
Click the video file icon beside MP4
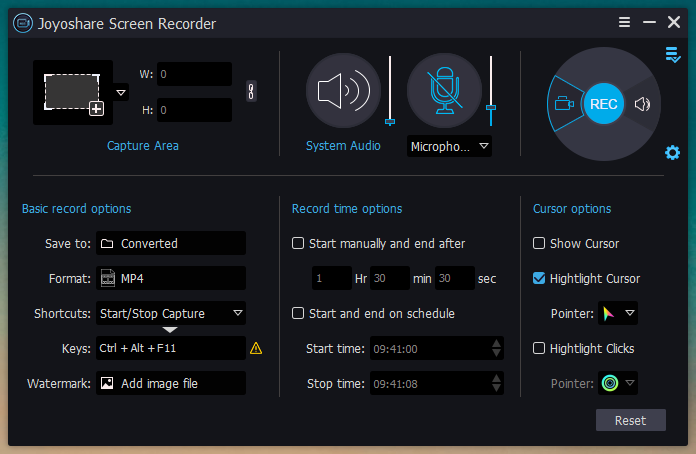[108, 278]
